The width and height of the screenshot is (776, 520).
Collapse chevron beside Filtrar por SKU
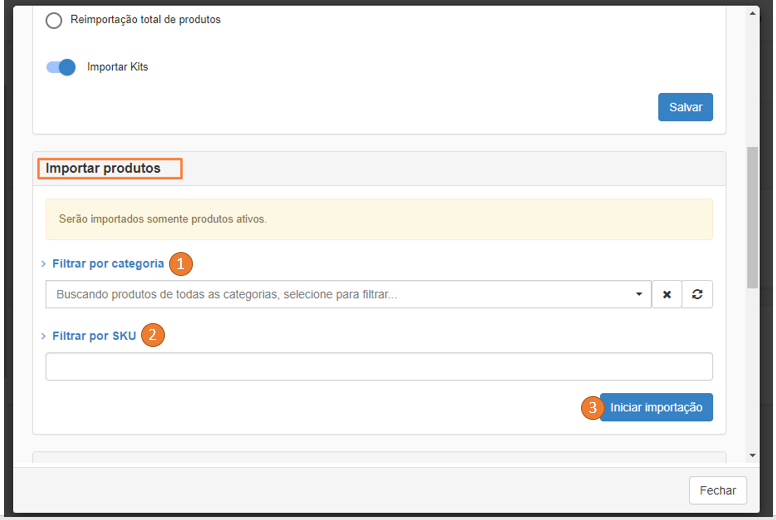click(43, 336)
